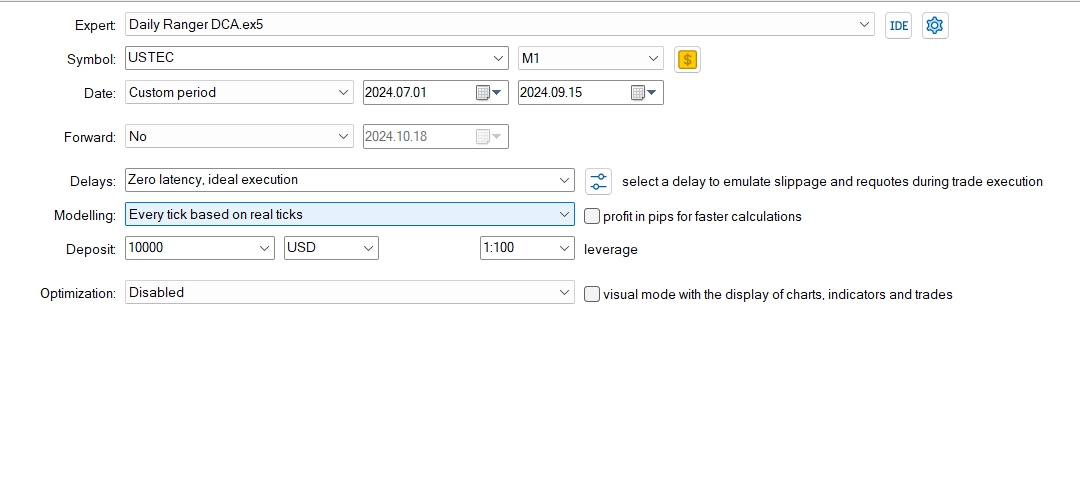Screen dimensions: 1080x482
Task: Open the M1 timeframe dropdown
Action: tap(654, 59)
